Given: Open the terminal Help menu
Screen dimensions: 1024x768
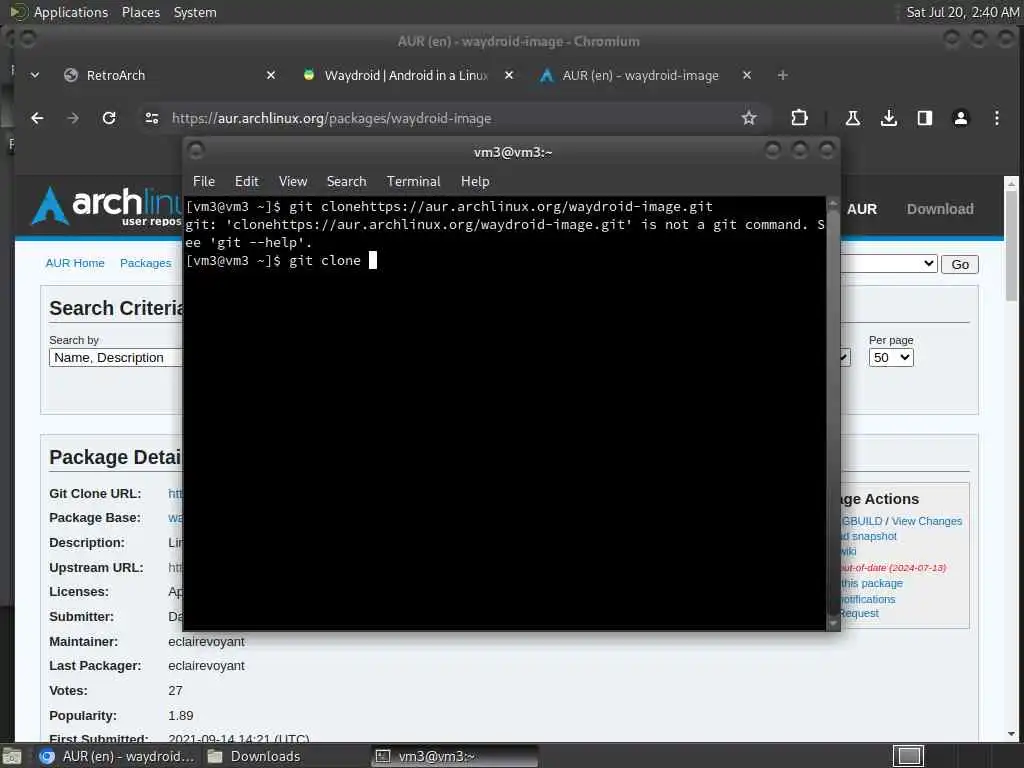Looking at the screenshot, I should [x=475, y=182].
